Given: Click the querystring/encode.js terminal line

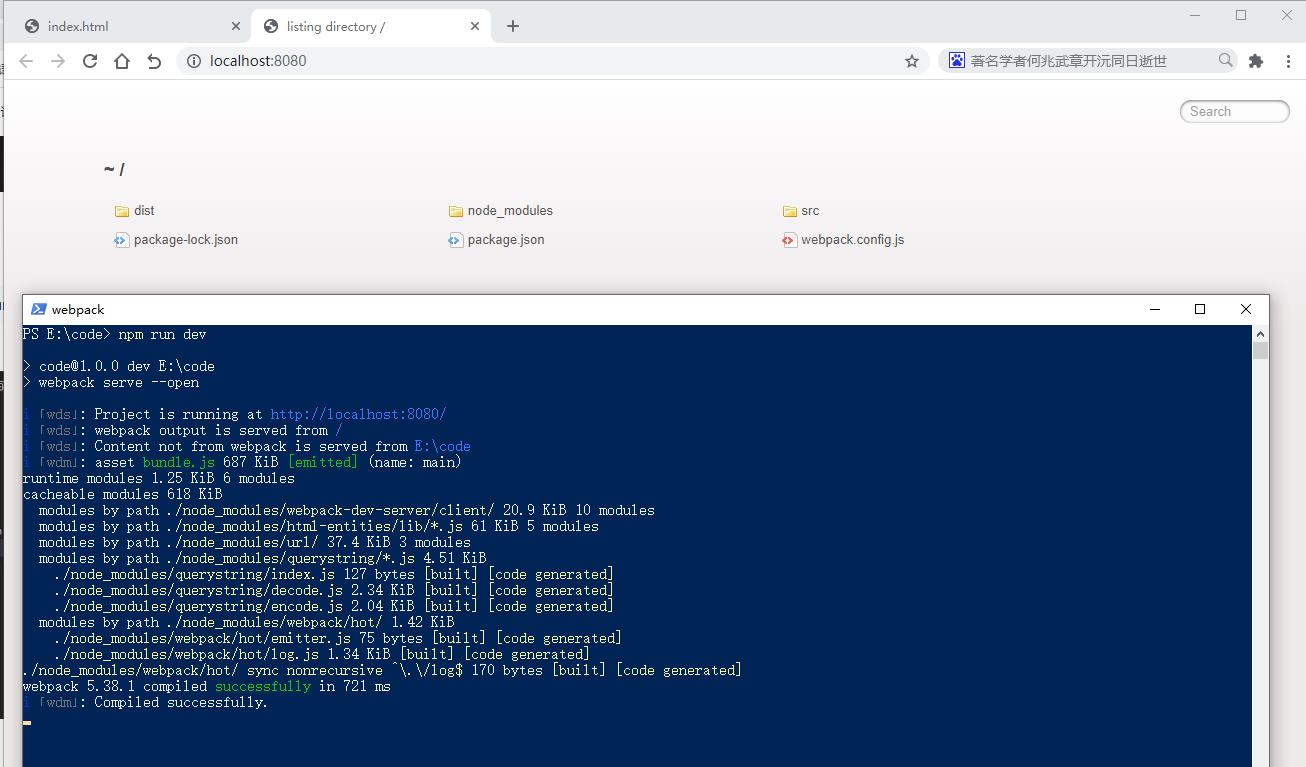Looking at the screenshot, I should [x=334, y=606].
